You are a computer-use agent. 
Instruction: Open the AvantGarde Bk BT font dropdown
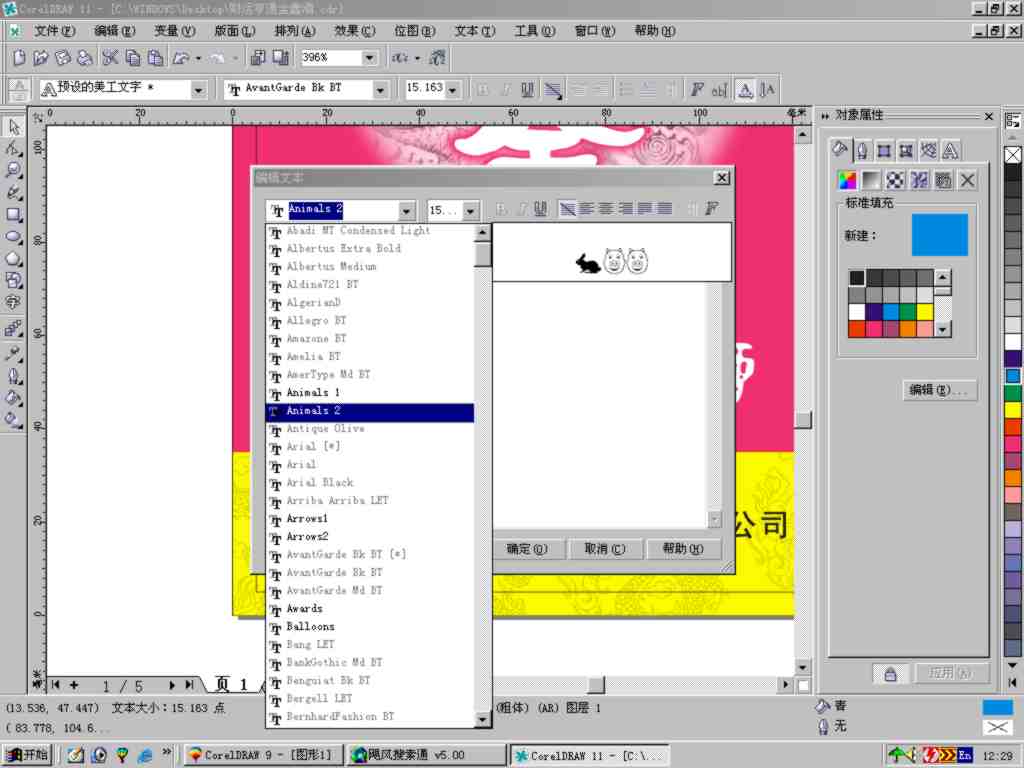click(380, 89)
